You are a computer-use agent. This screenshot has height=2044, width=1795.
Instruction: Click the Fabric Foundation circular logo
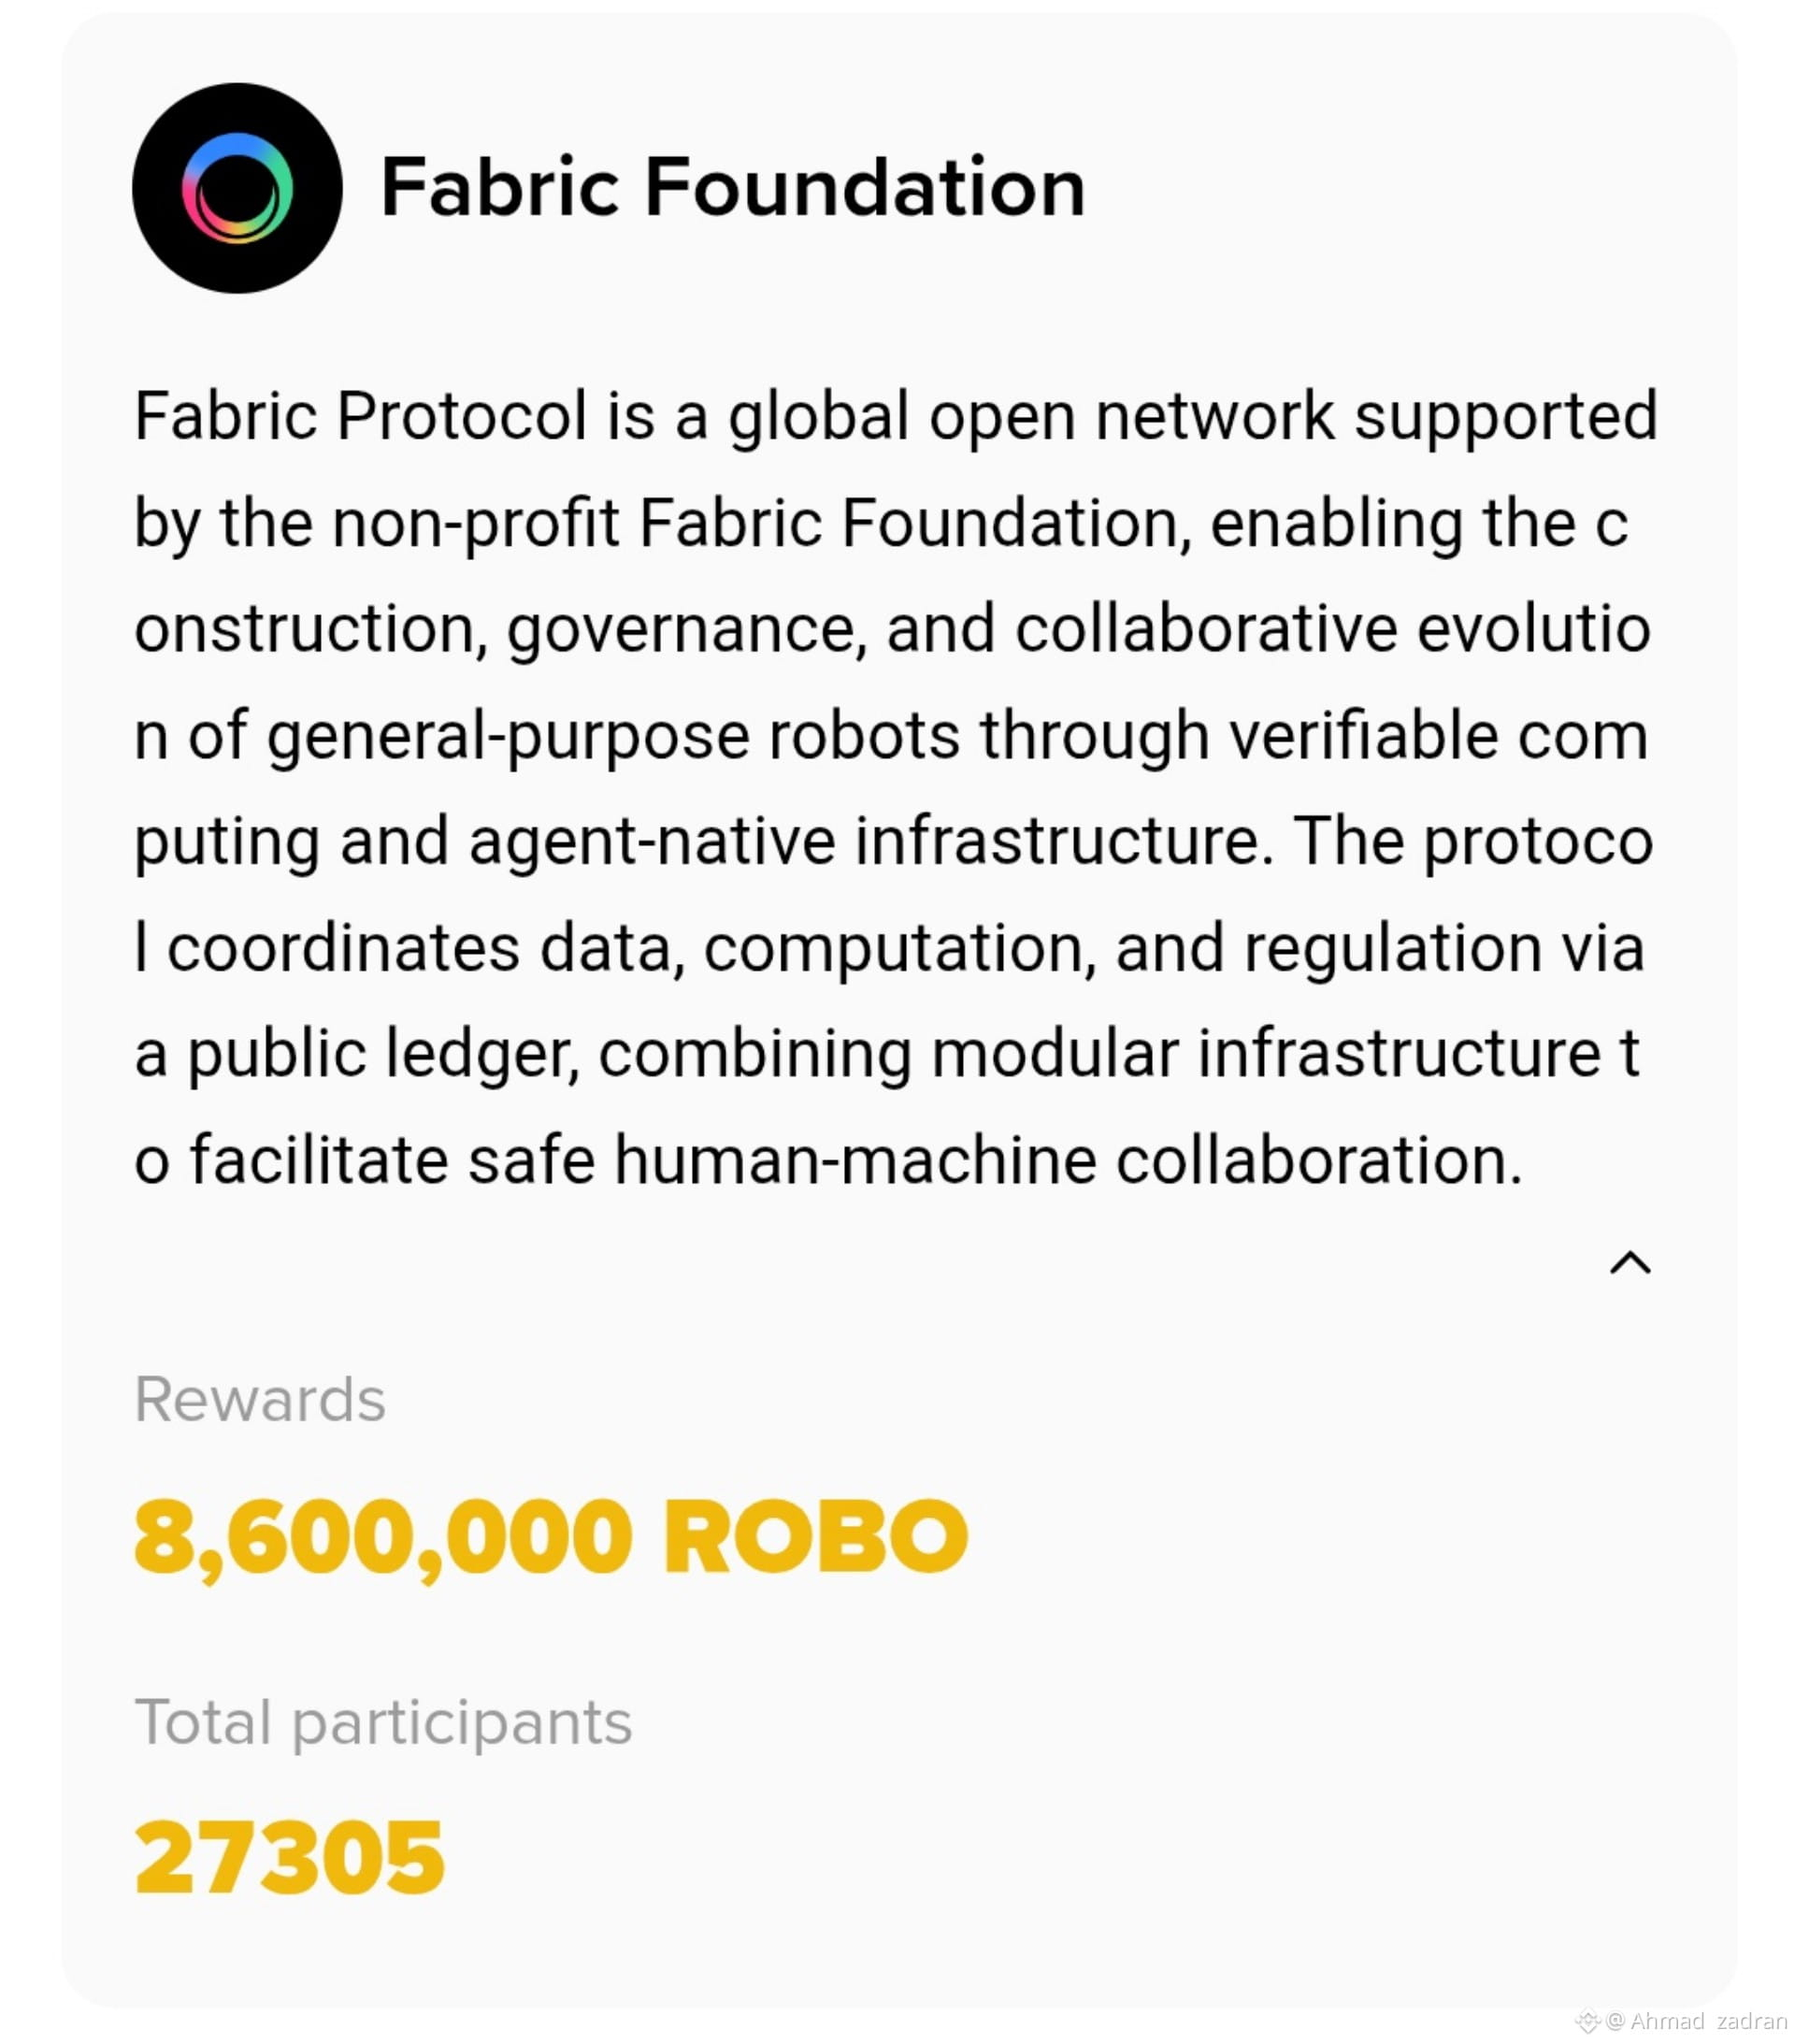[237, 188]
